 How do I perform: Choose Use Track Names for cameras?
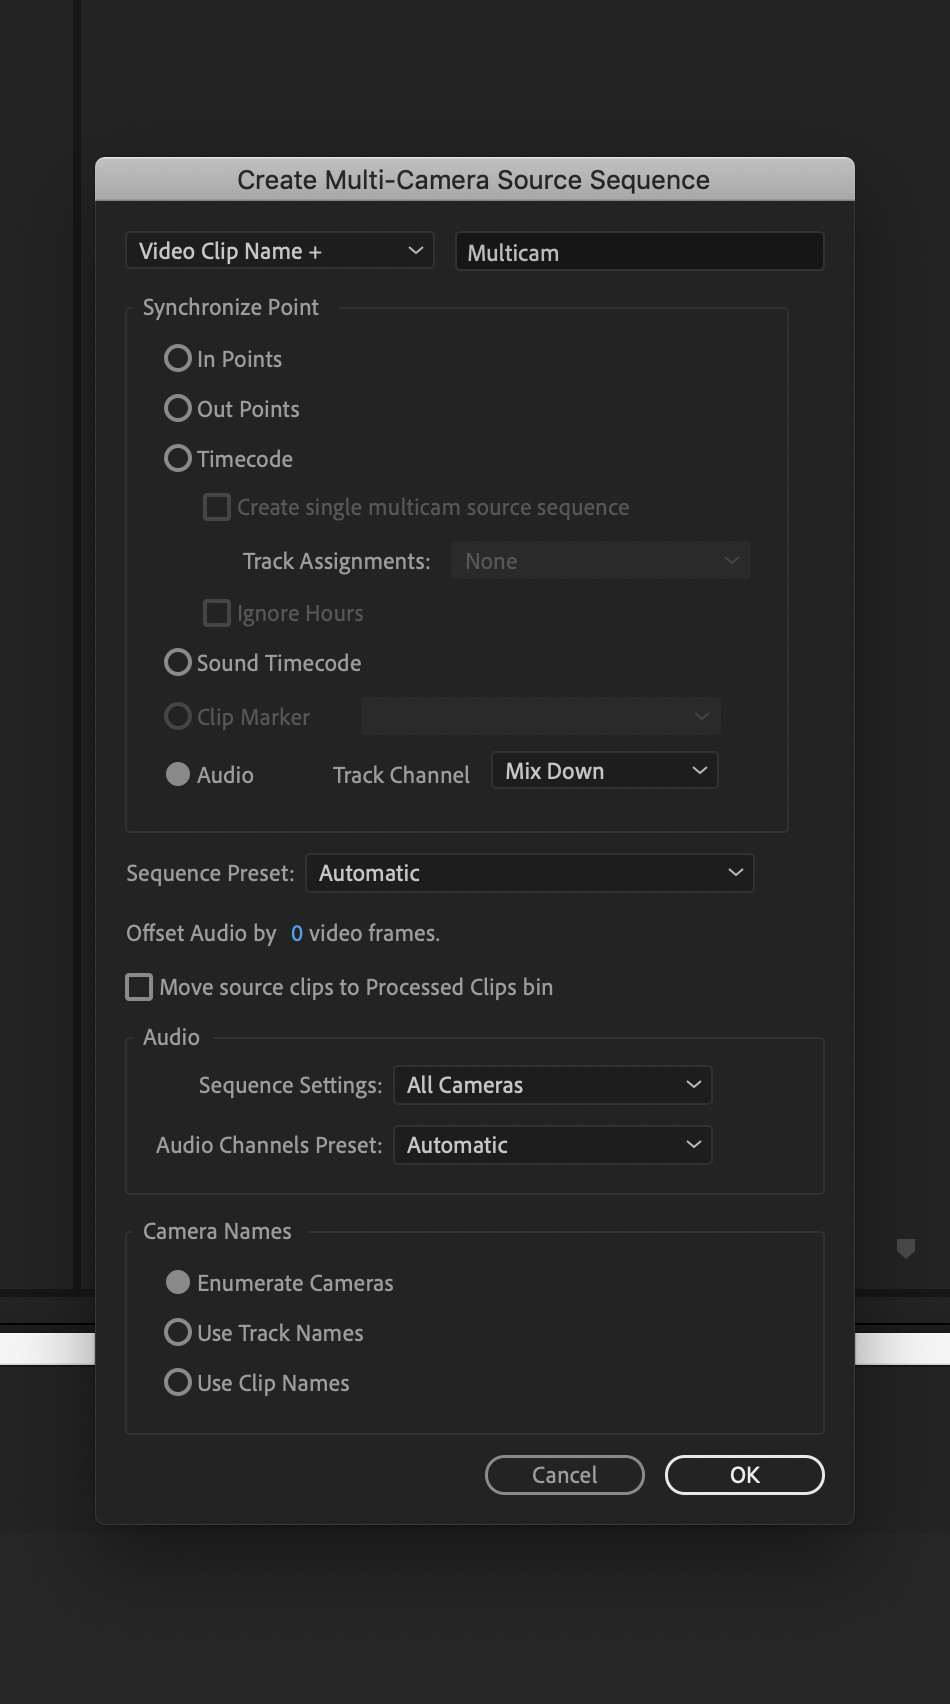[178, 1333]
